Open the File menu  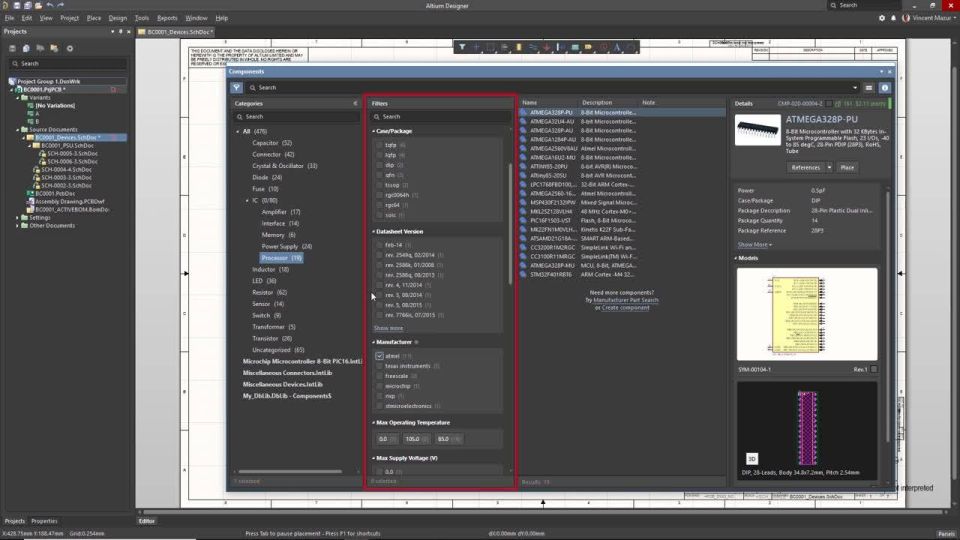coord(9,18)
